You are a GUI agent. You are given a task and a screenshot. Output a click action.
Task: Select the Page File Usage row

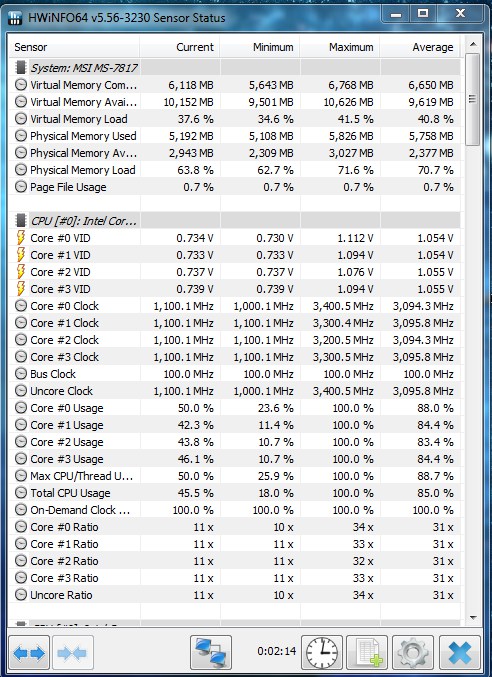(x=235, y=187)
